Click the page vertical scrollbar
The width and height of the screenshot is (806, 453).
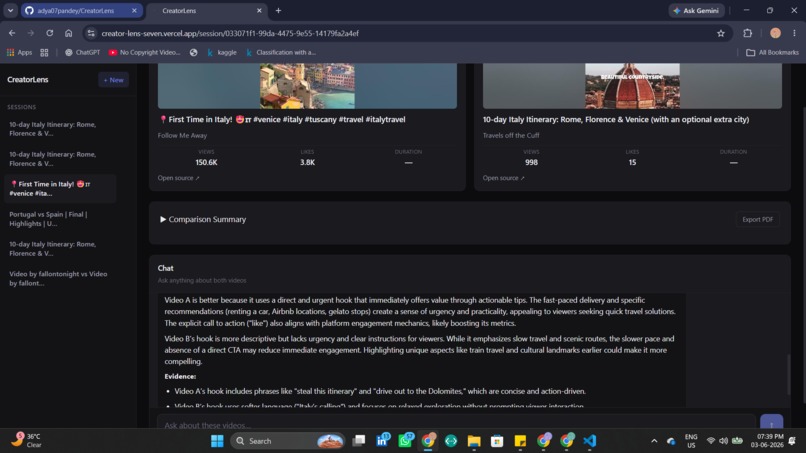coord(803,255)
